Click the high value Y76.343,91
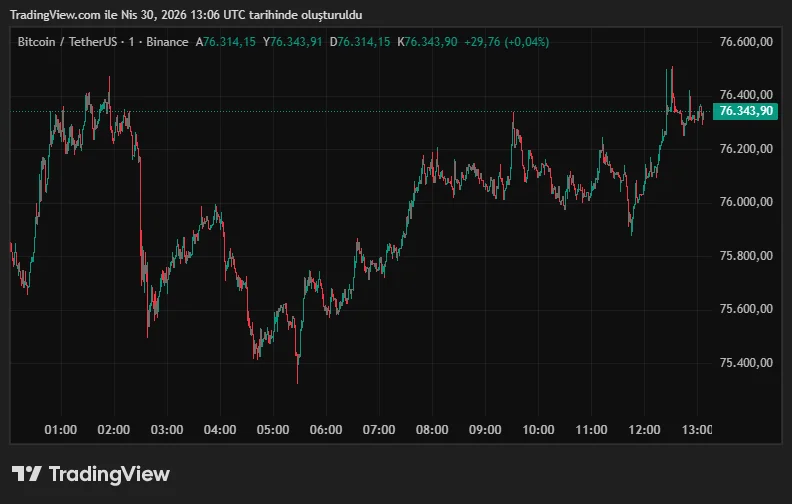The width and height of the screenshot is (792, 504). pyautogui.click(x=292, y=42)
